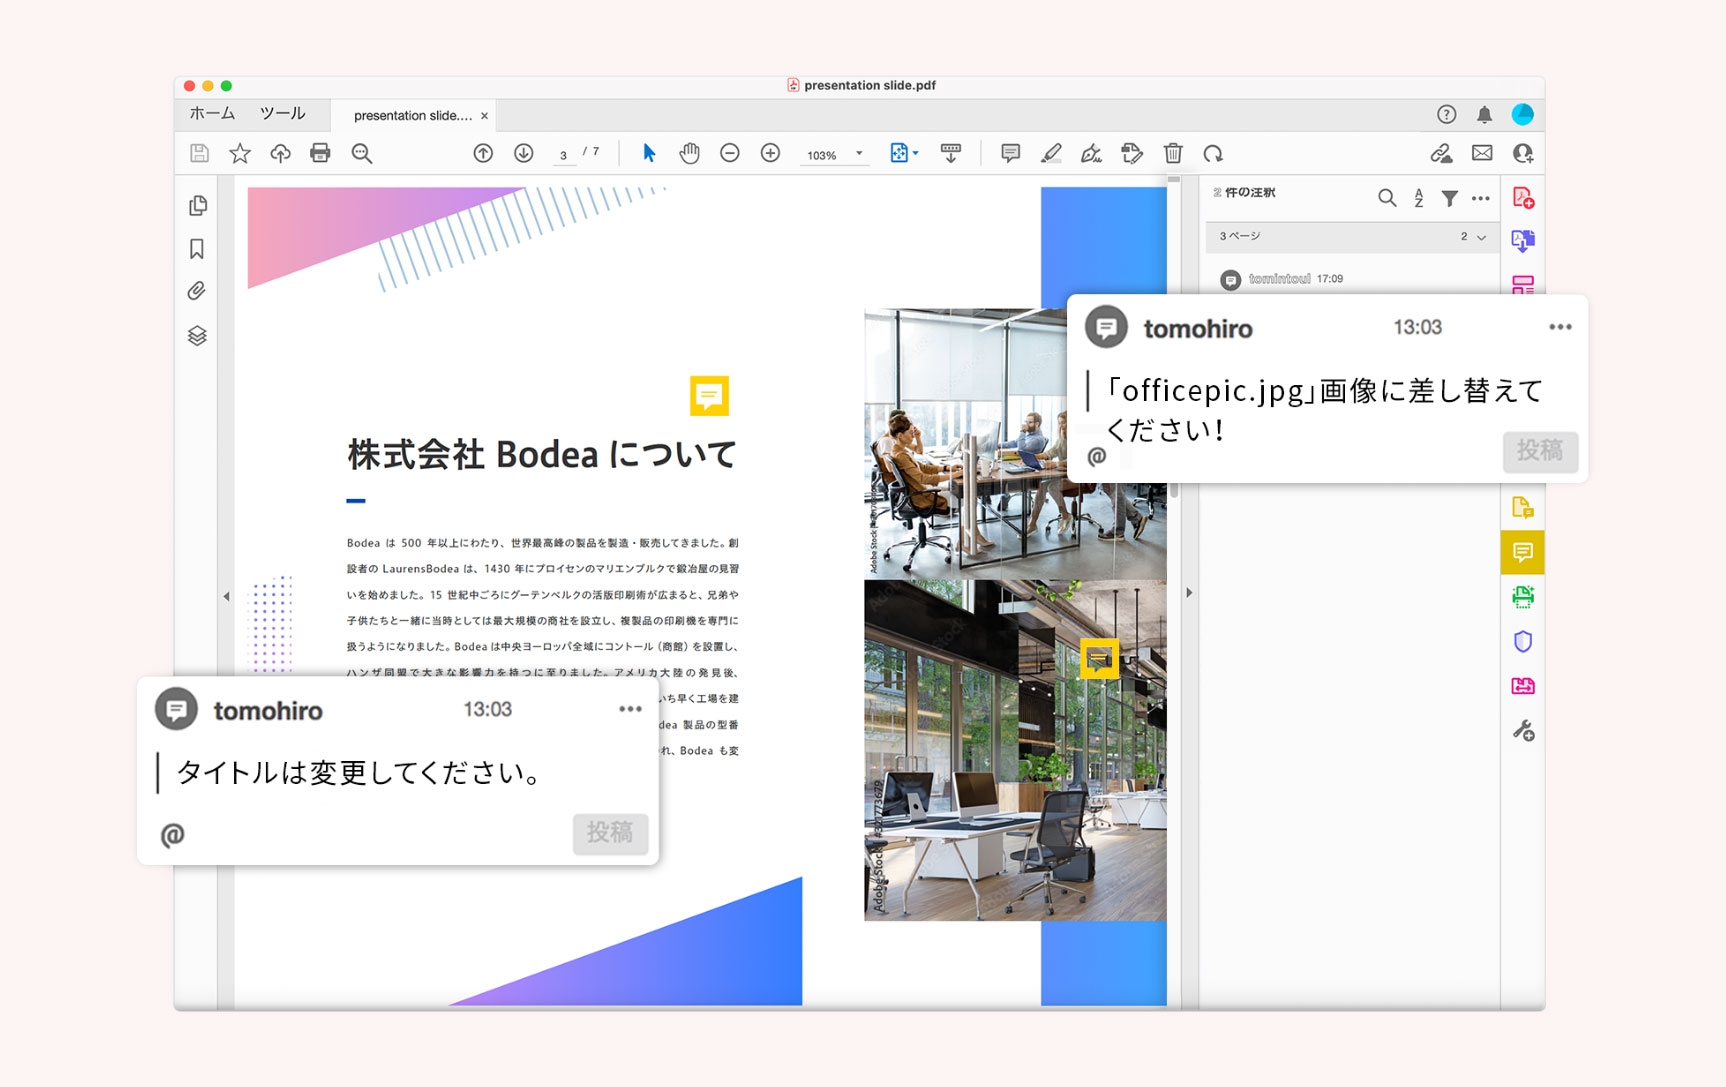Mention someone in the title-change comment
Viewport: 1726px width, 1087px height.
[x=173, y=835]
